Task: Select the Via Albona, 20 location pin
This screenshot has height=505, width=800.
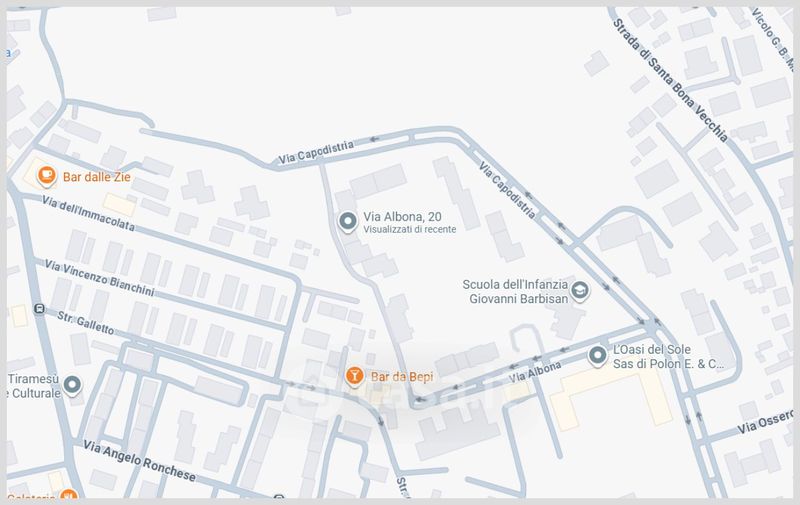Action: coord(348,222)
